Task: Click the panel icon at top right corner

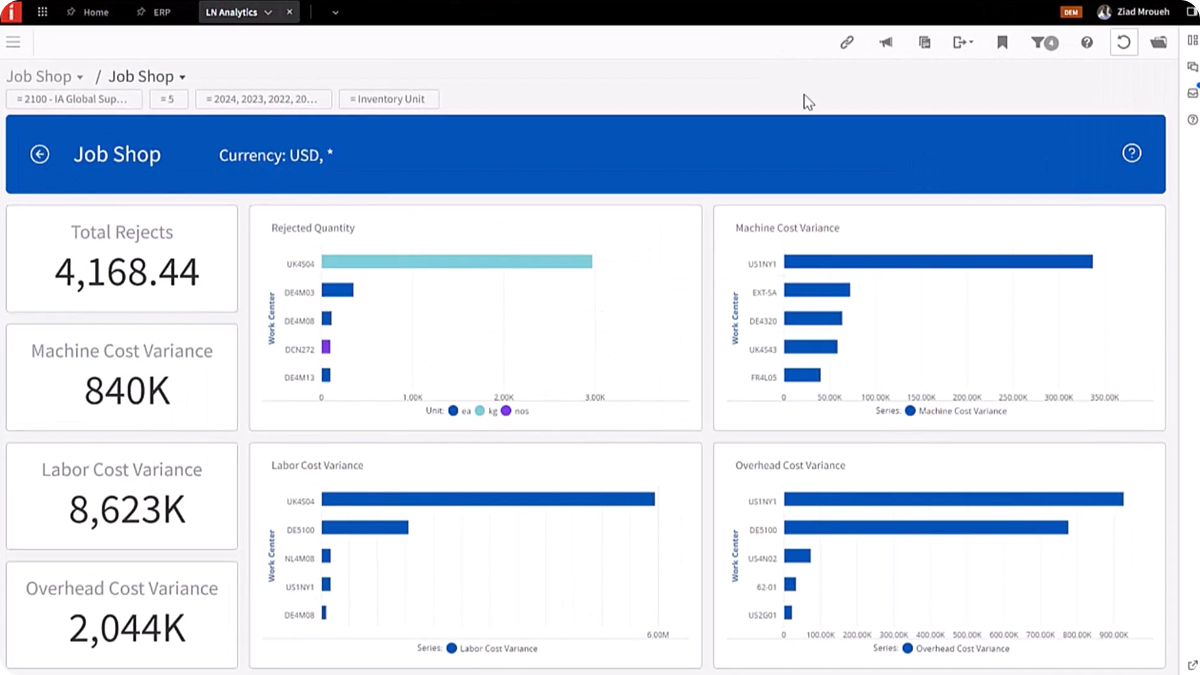Action: 1192,12
